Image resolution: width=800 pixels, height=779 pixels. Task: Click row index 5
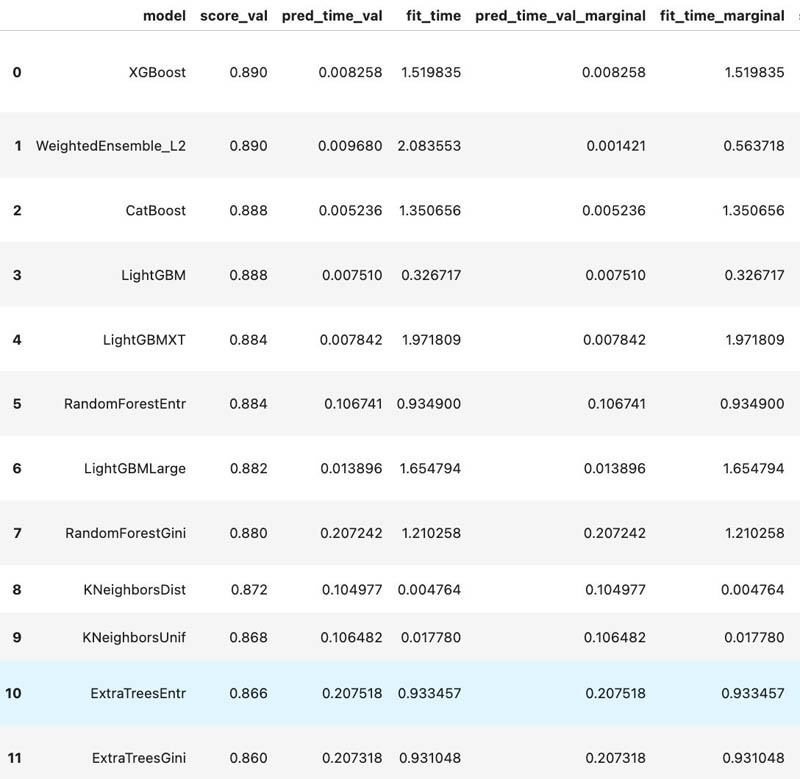[x=17, y=404]
